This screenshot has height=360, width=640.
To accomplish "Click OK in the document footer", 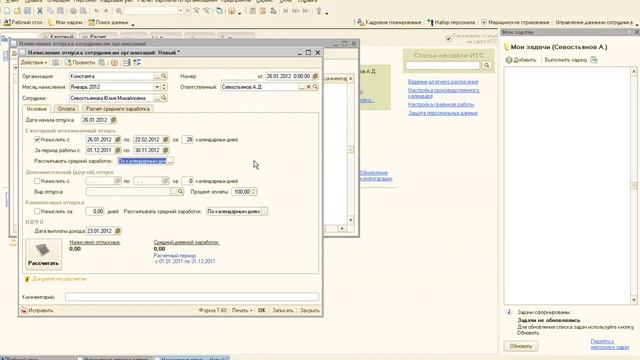I will click(x=262, y=311).
